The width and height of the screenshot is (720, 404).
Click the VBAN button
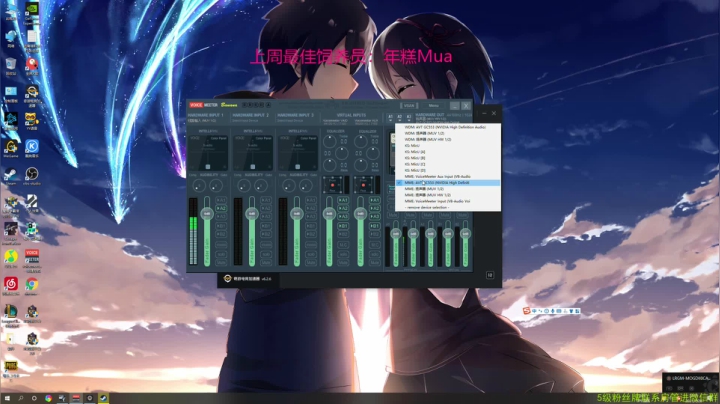point(409,106)
